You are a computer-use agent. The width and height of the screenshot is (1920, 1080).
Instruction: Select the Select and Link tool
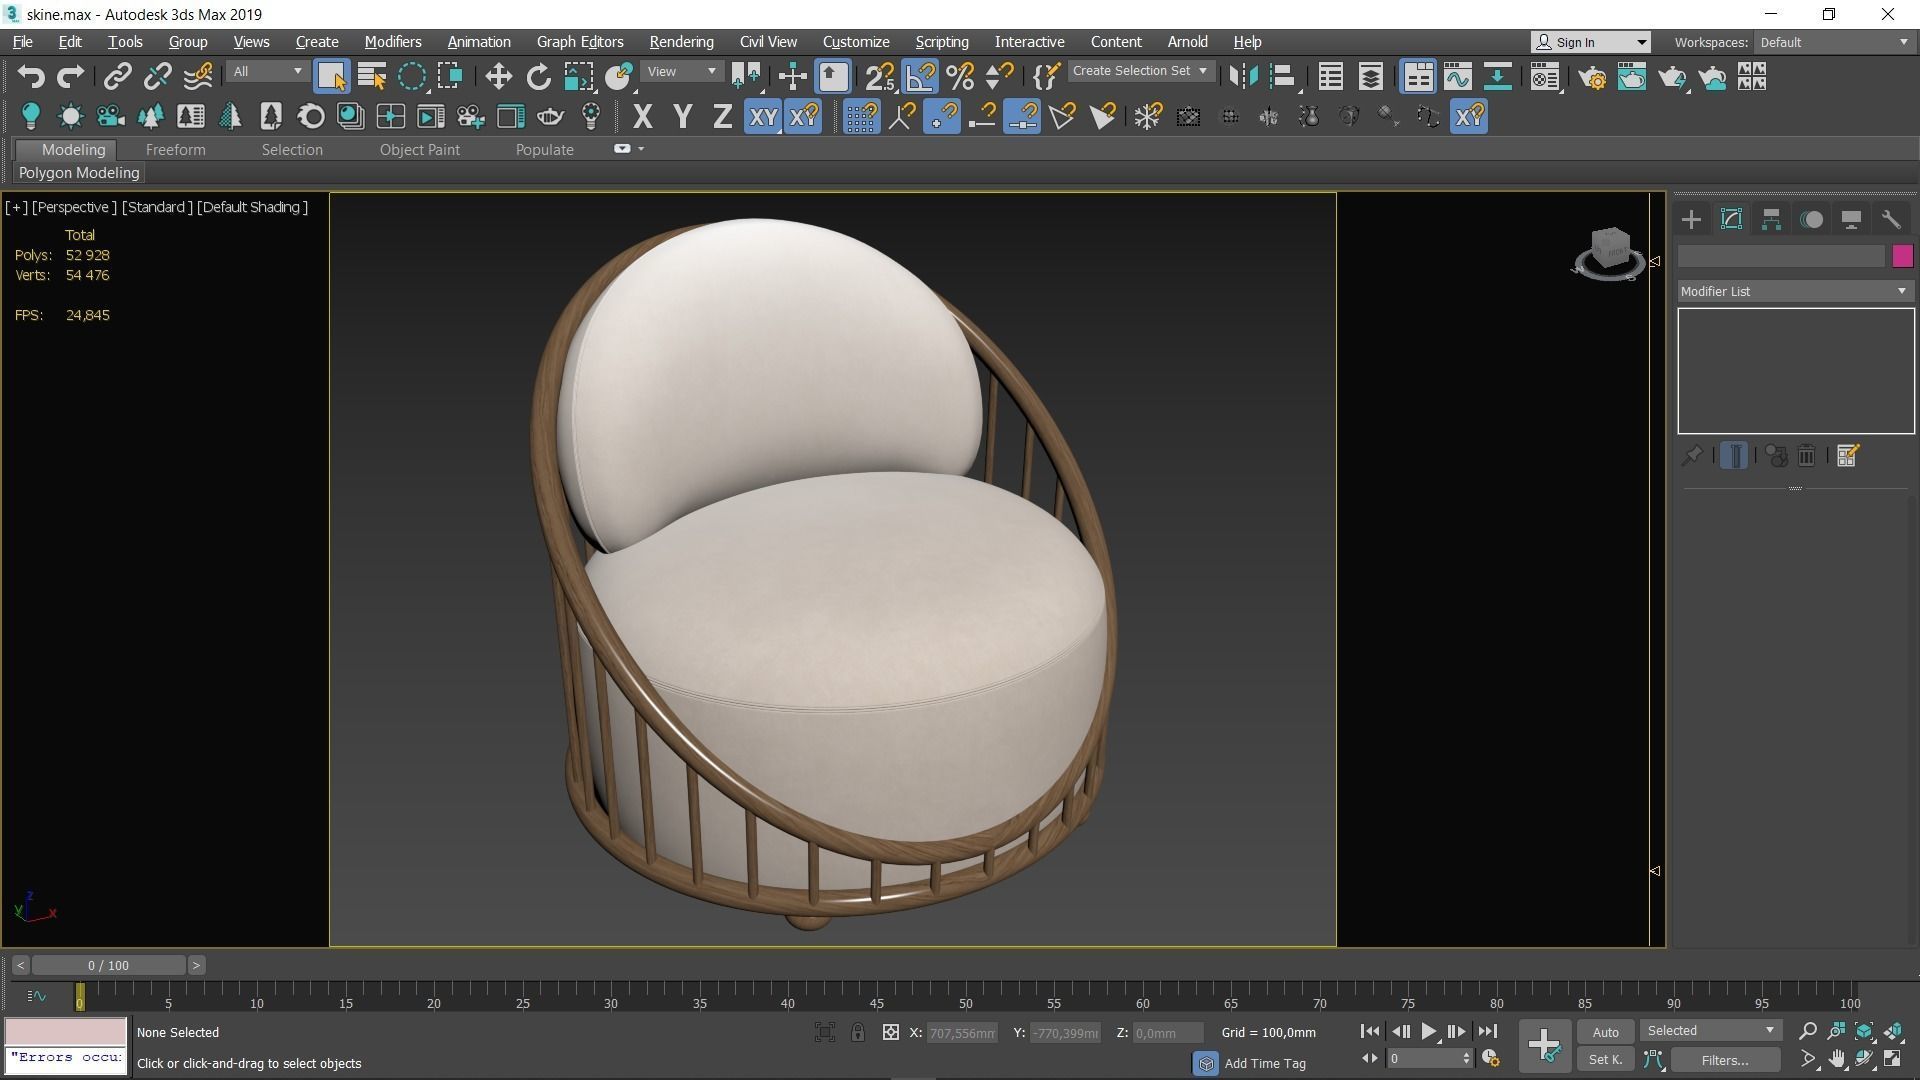click(x=118, y=77)
